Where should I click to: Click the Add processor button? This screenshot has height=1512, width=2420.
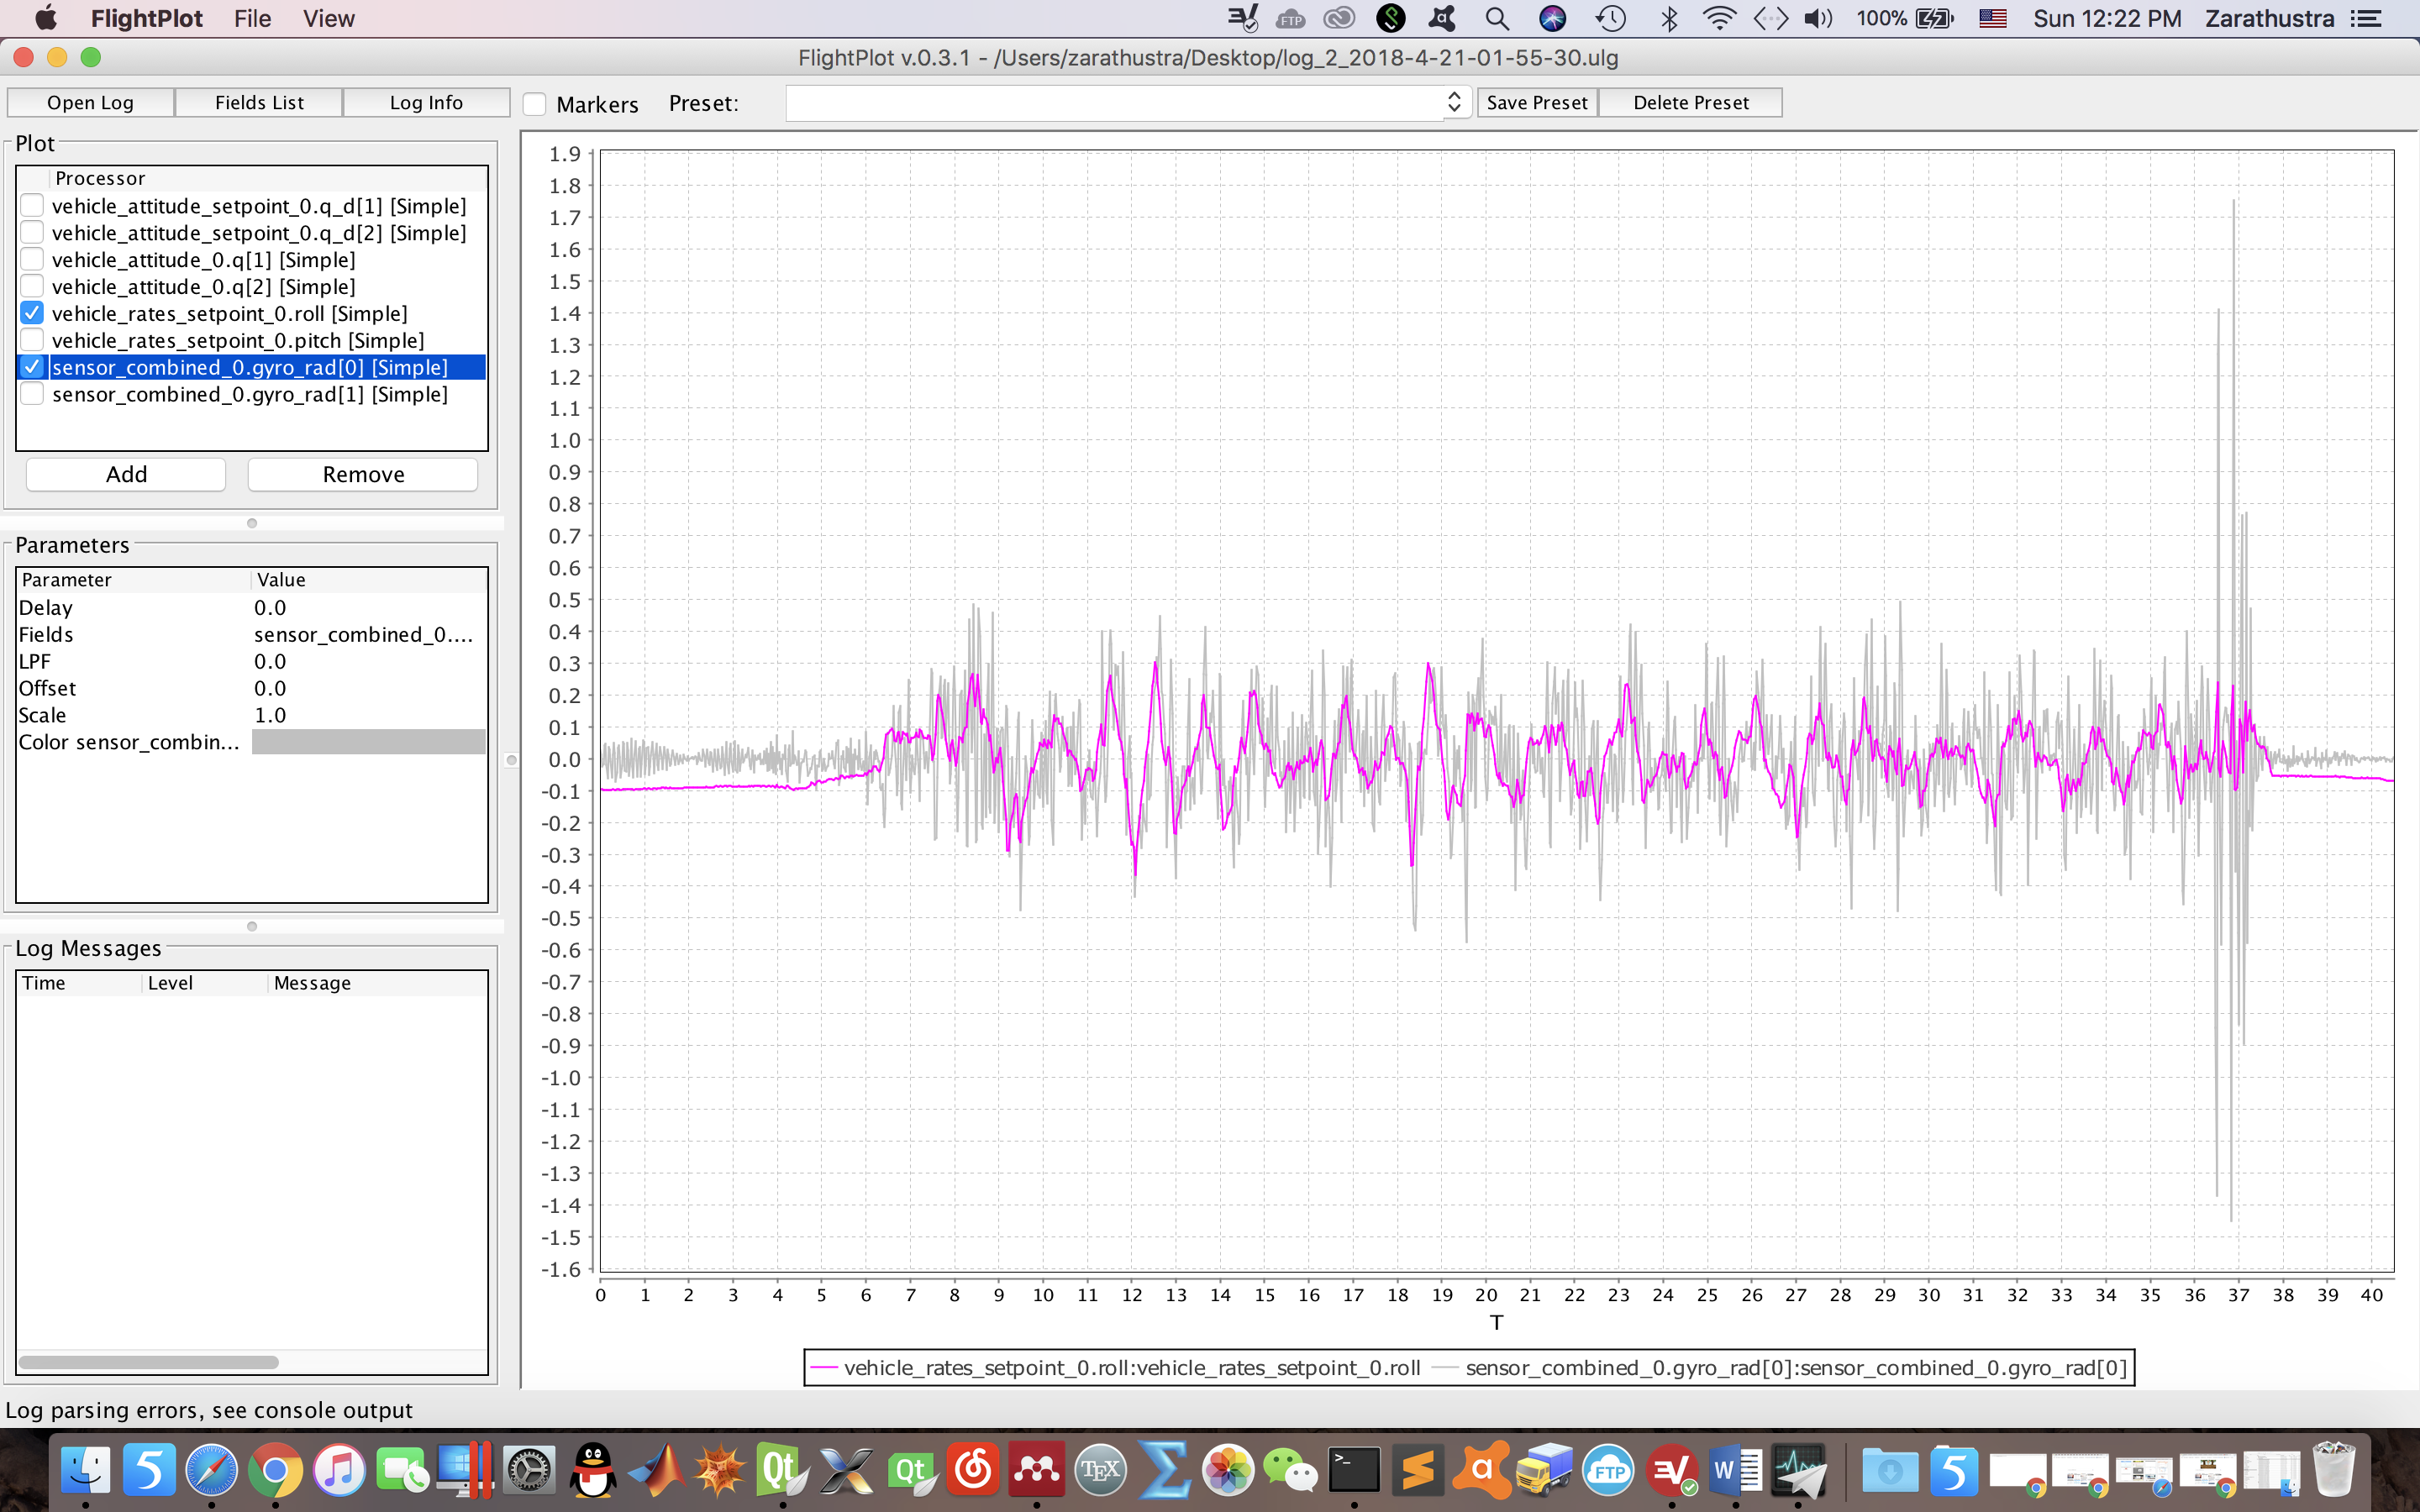click(x=126, y=474)
